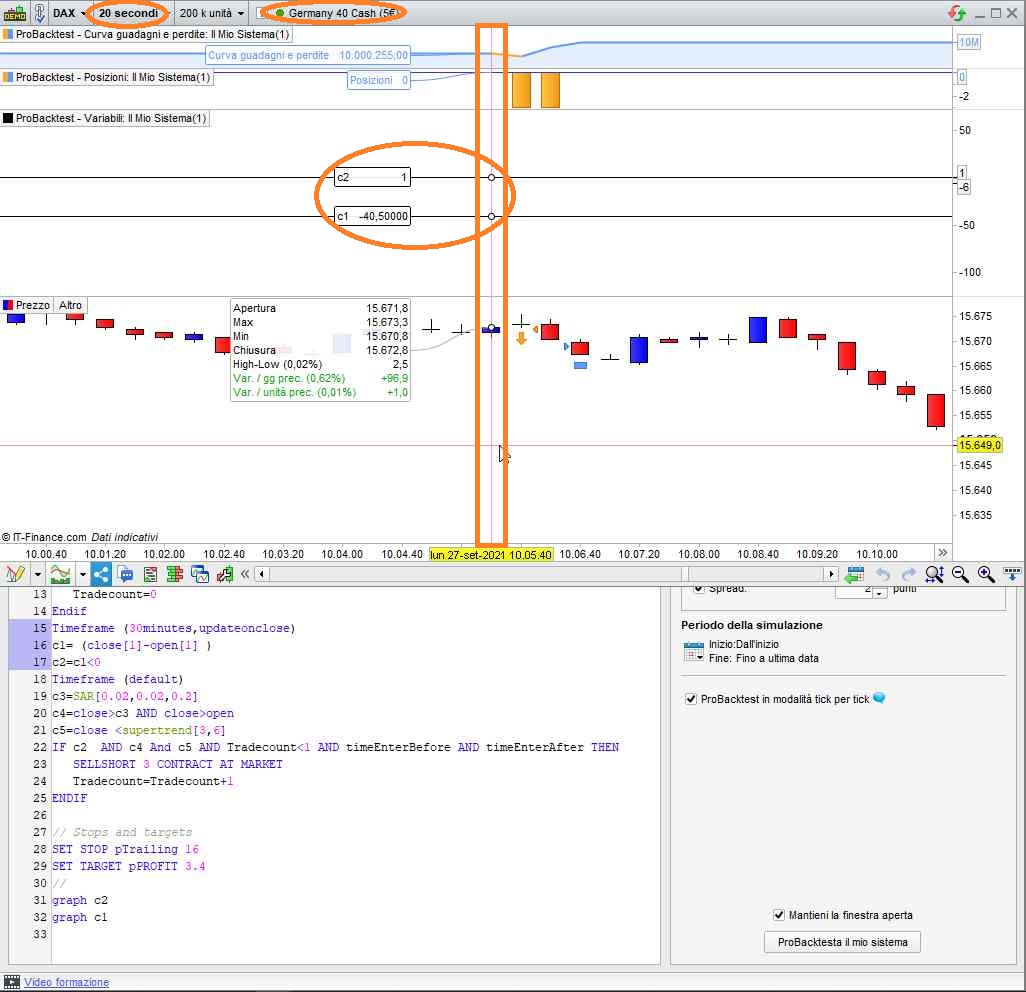
Task: Click code line c3=SAR[0.02,0.02,0.2]
Action: [x=124, y=696]
